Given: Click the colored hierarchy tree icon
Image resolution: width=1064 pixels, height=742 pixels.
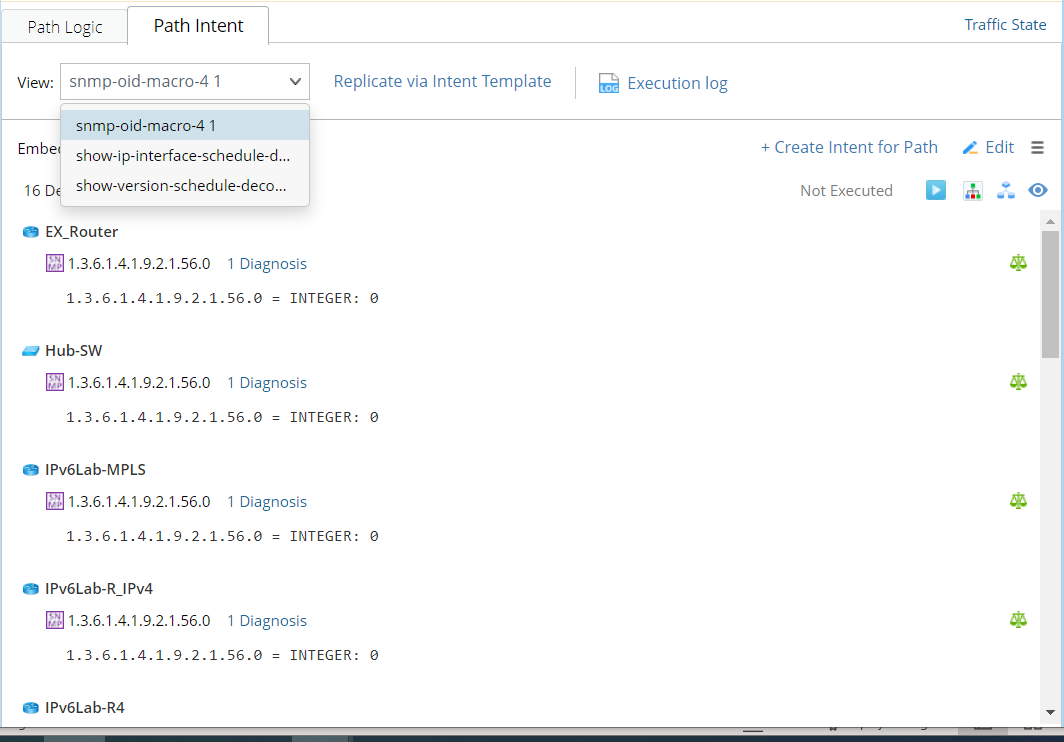Looking at the screenshot, I should point(972,191).
